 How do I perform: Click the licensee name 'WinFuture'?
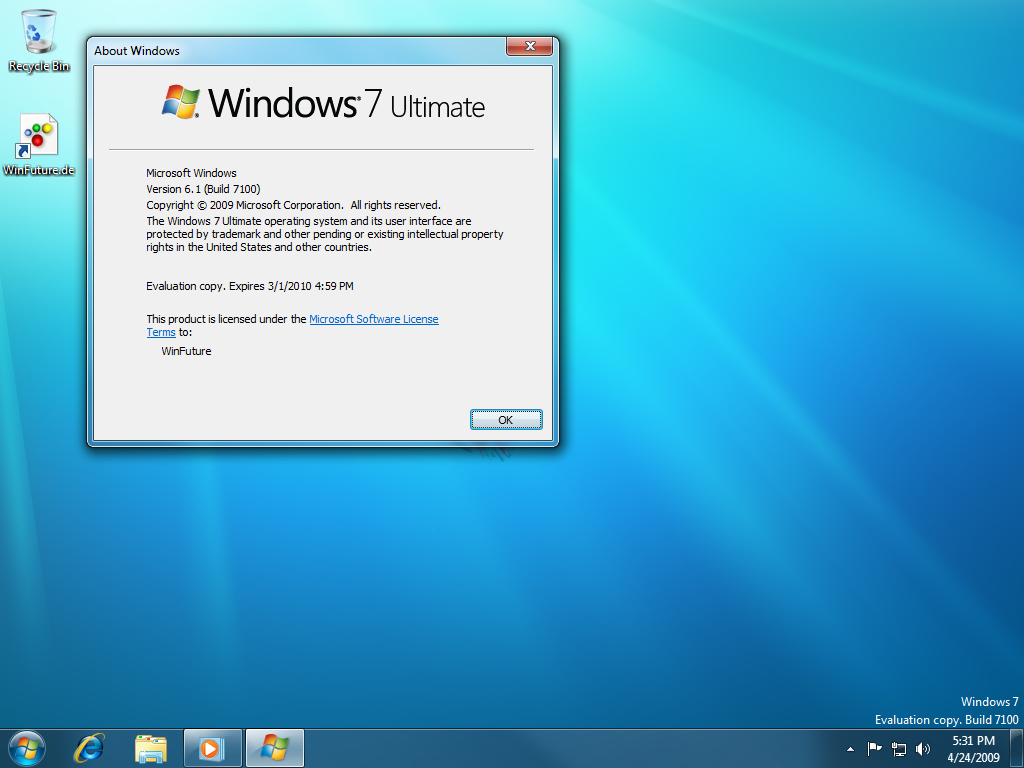tap(187, 351)
